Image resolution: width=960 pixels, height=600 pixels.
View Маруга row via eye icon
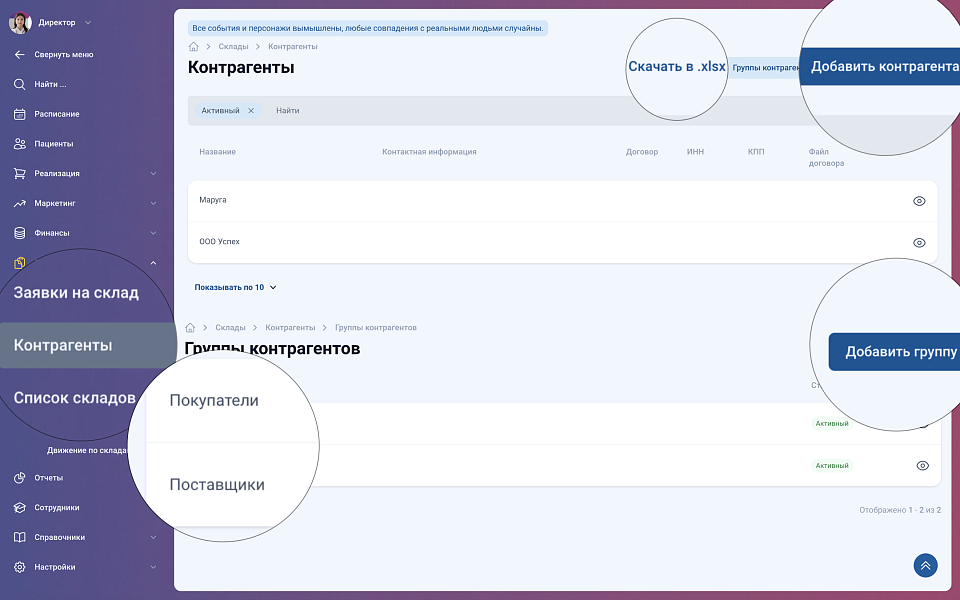[919, 201]
